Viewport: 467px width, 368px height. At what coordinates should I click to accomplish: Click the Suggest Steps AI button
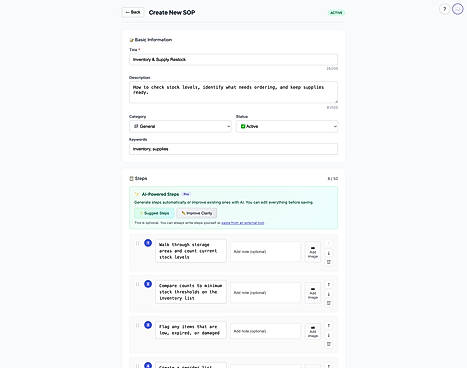(154, 213)
